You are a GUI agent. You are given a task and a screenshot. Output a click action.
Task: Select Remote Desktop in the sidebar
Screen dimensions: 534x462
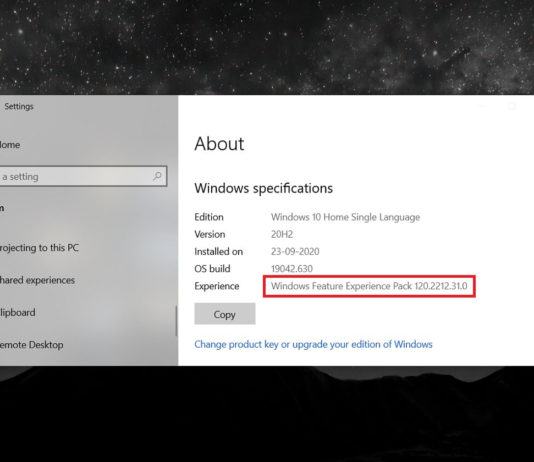[32, 345]
